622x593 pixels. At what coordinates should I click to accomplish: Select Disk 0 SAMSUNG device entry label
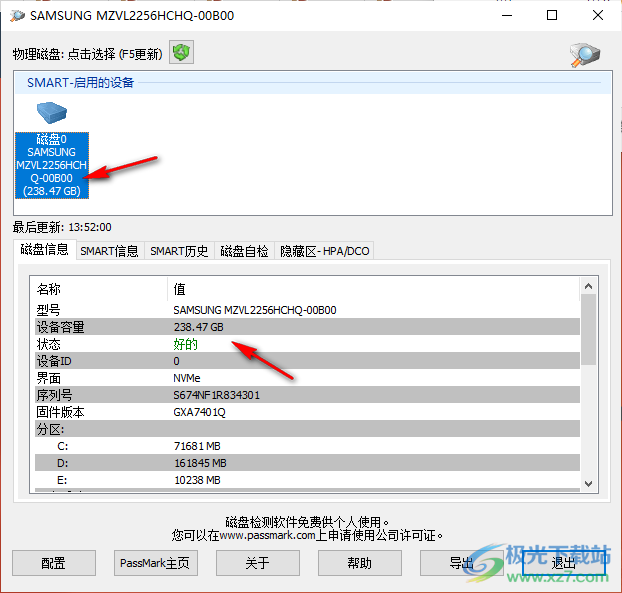pos(52,165)
